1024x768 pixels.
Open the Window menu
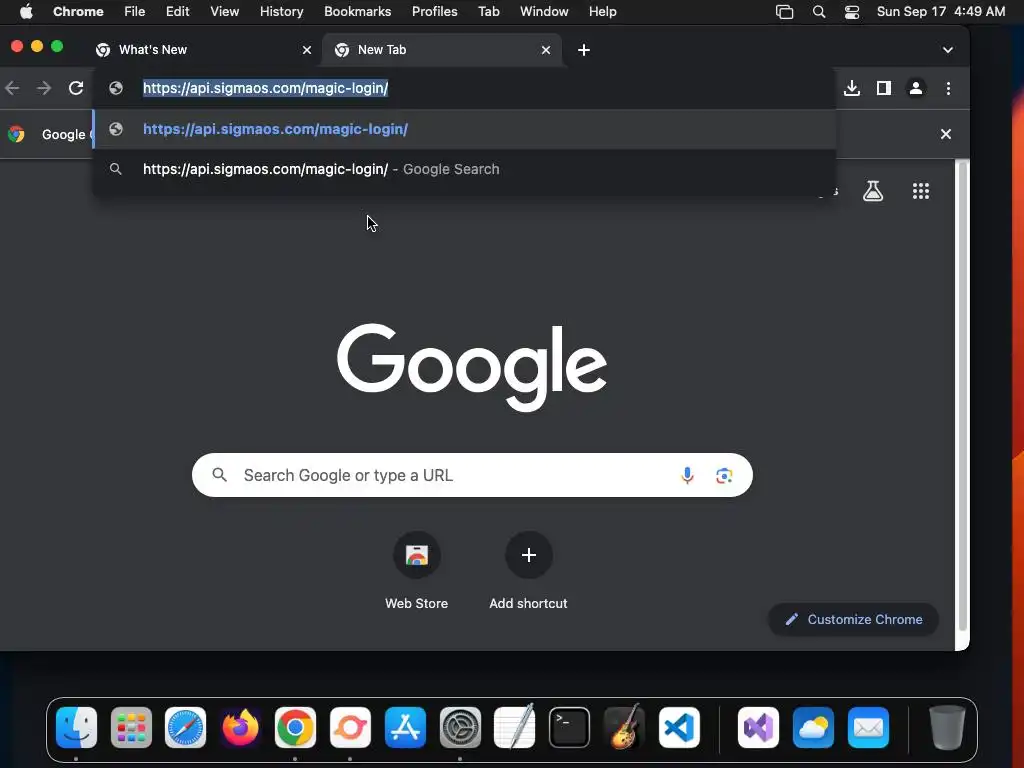pos(544,12)
